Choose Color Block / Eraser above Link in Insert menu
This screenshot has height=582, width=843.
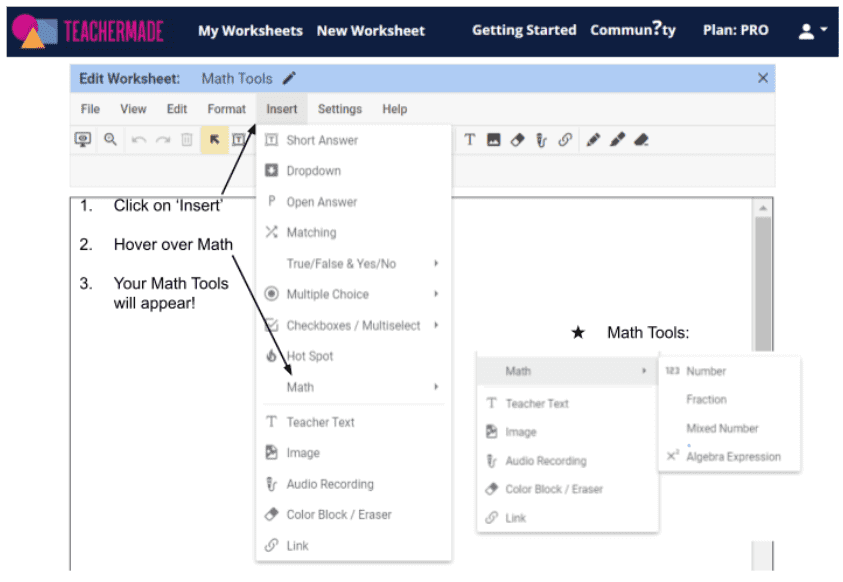coord(353,515)
